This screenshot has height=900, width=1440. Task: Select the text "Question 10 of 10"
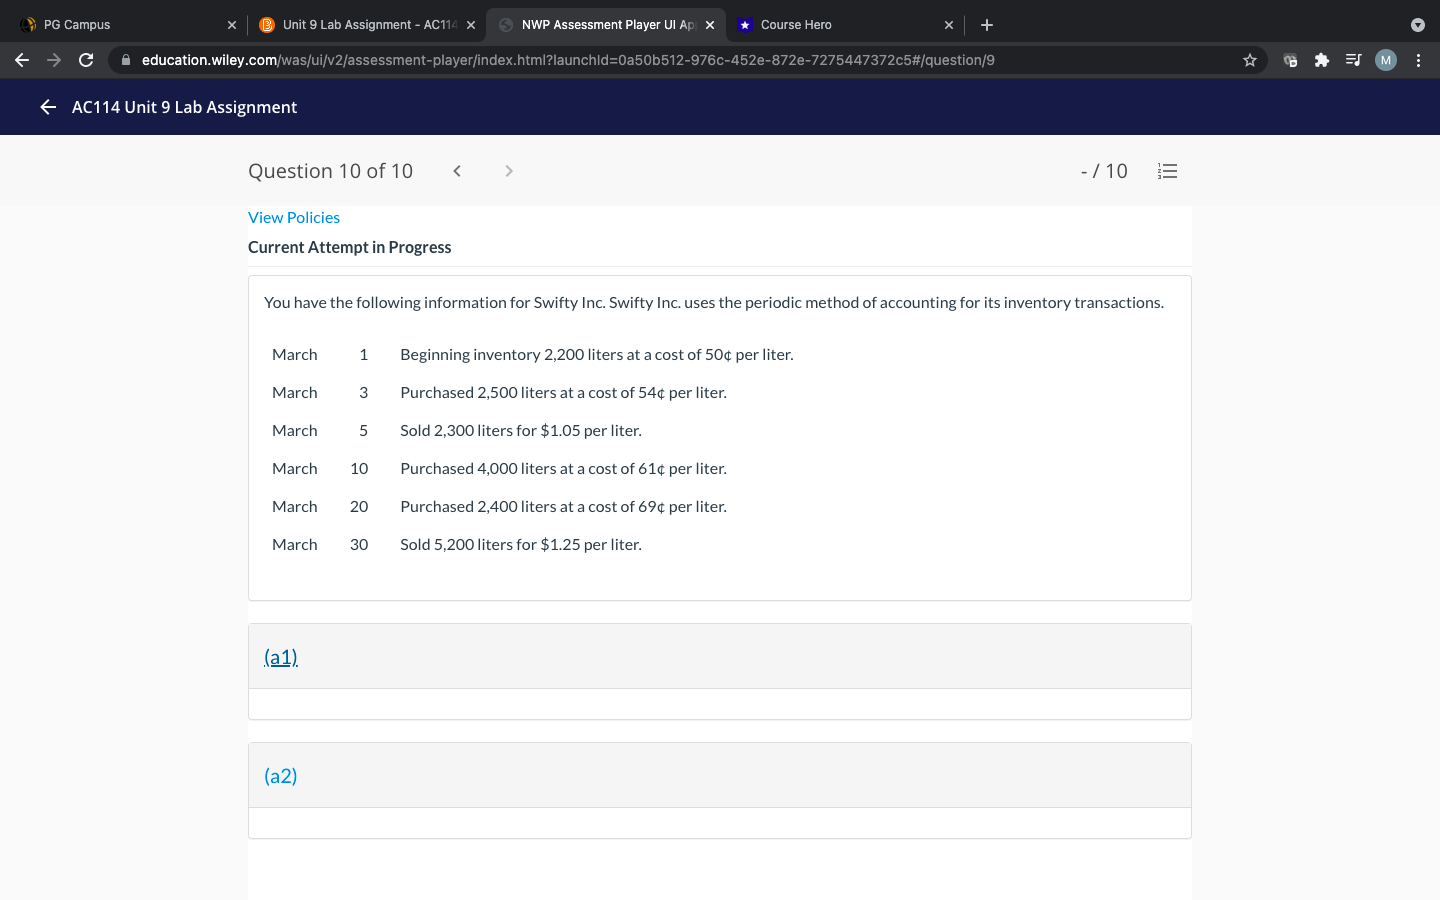coord(331,171)
